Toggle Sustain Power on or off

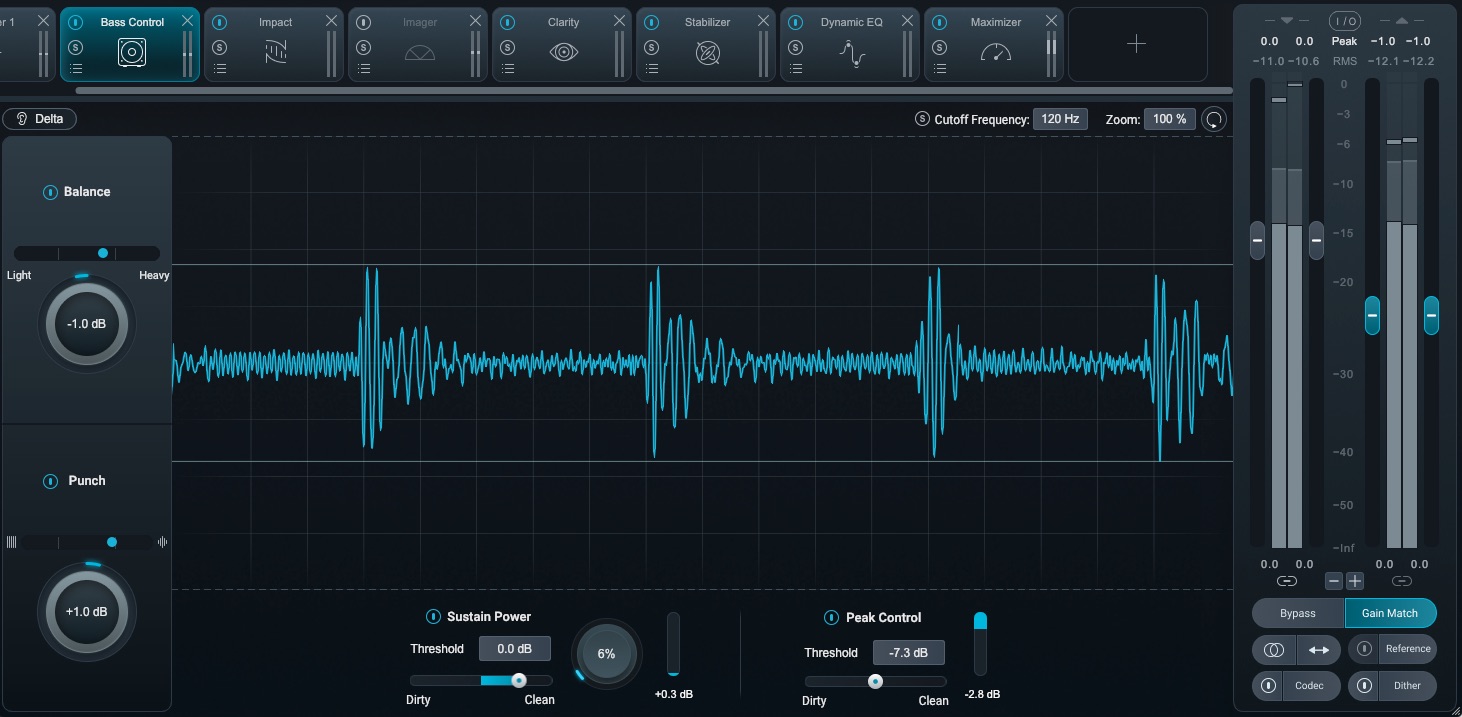[x=433, y=617]
